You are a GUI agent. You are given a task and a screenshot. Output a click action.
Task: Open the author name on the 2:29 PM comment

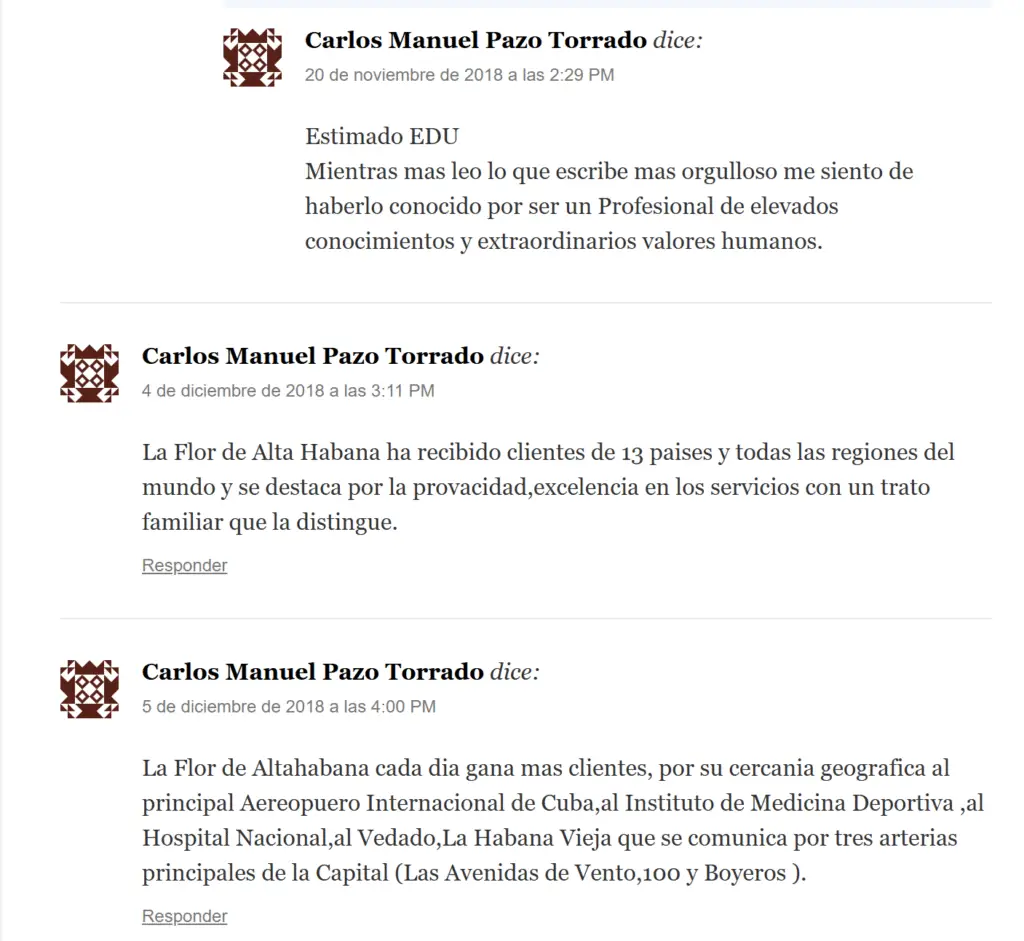point(475,40)
